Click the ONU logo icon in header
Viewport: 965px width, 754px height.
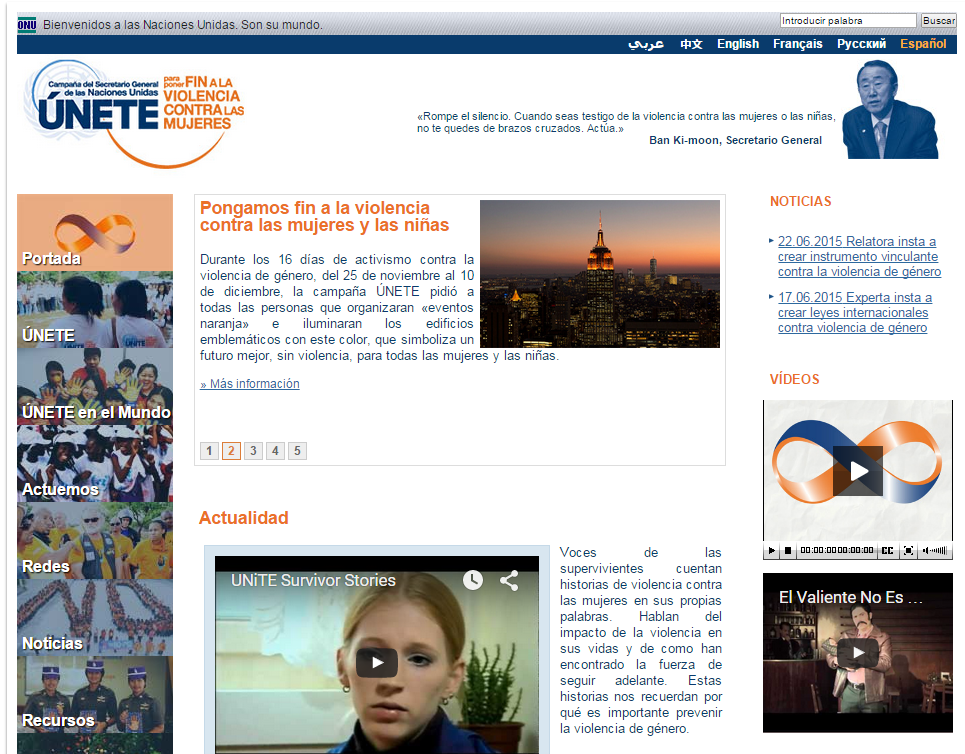point(27,25)
